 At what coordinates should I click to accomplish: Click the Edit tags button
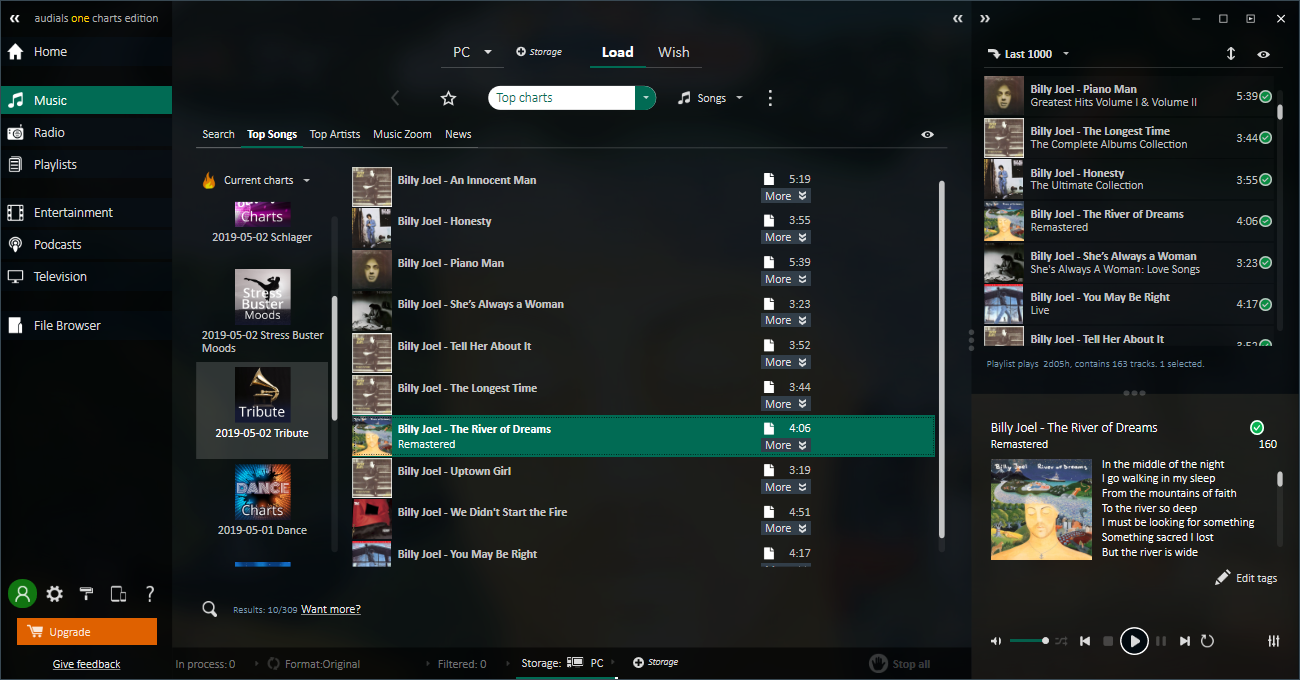pyautogui.click(x=1246, y=578)
